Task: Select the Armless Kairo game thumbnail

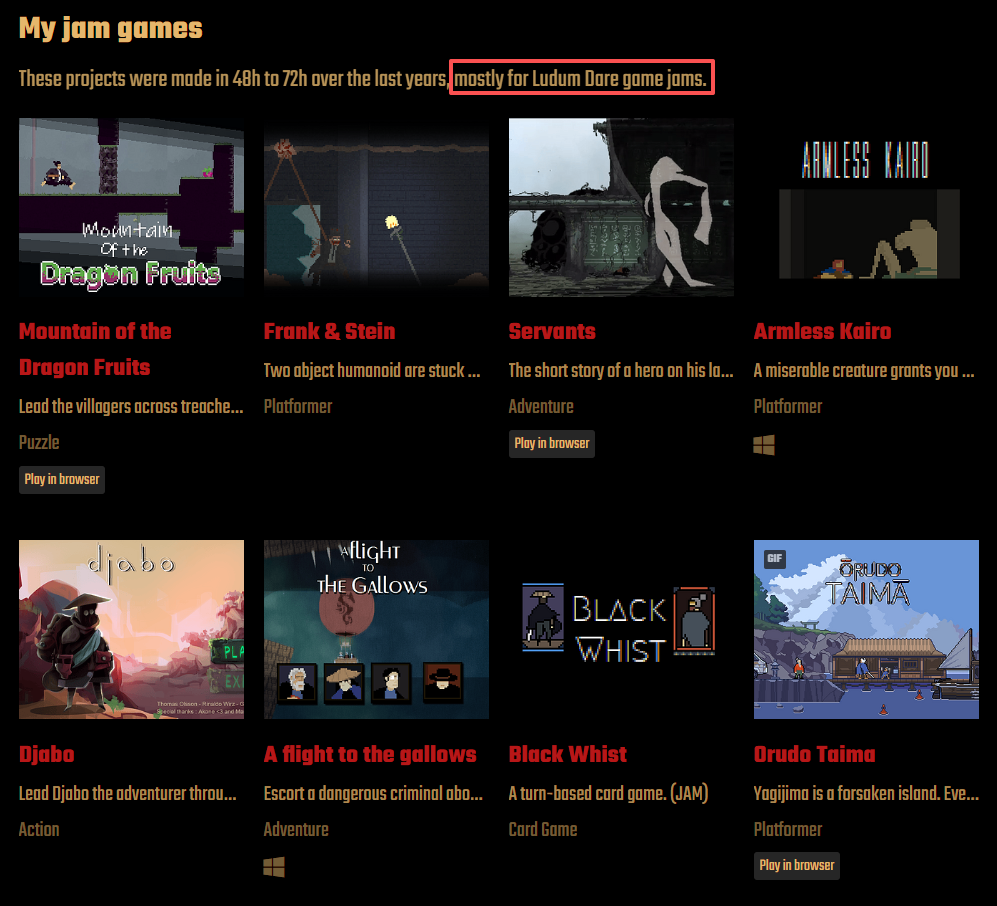Action: (866, 207)
